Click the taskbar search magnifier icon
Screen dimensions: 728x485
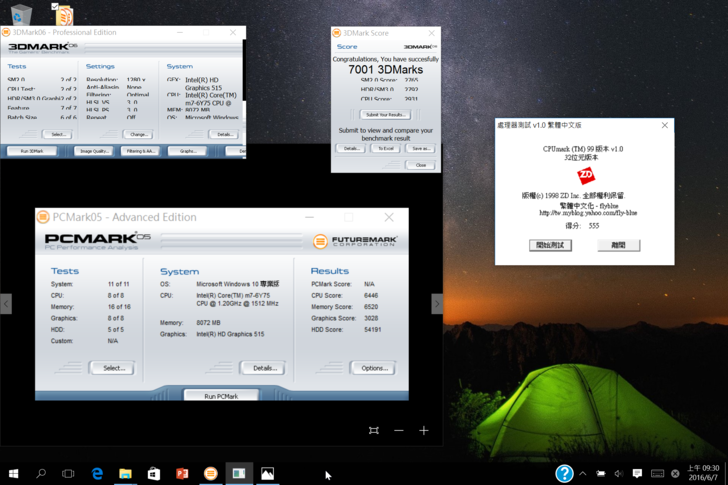coord(41,473)
